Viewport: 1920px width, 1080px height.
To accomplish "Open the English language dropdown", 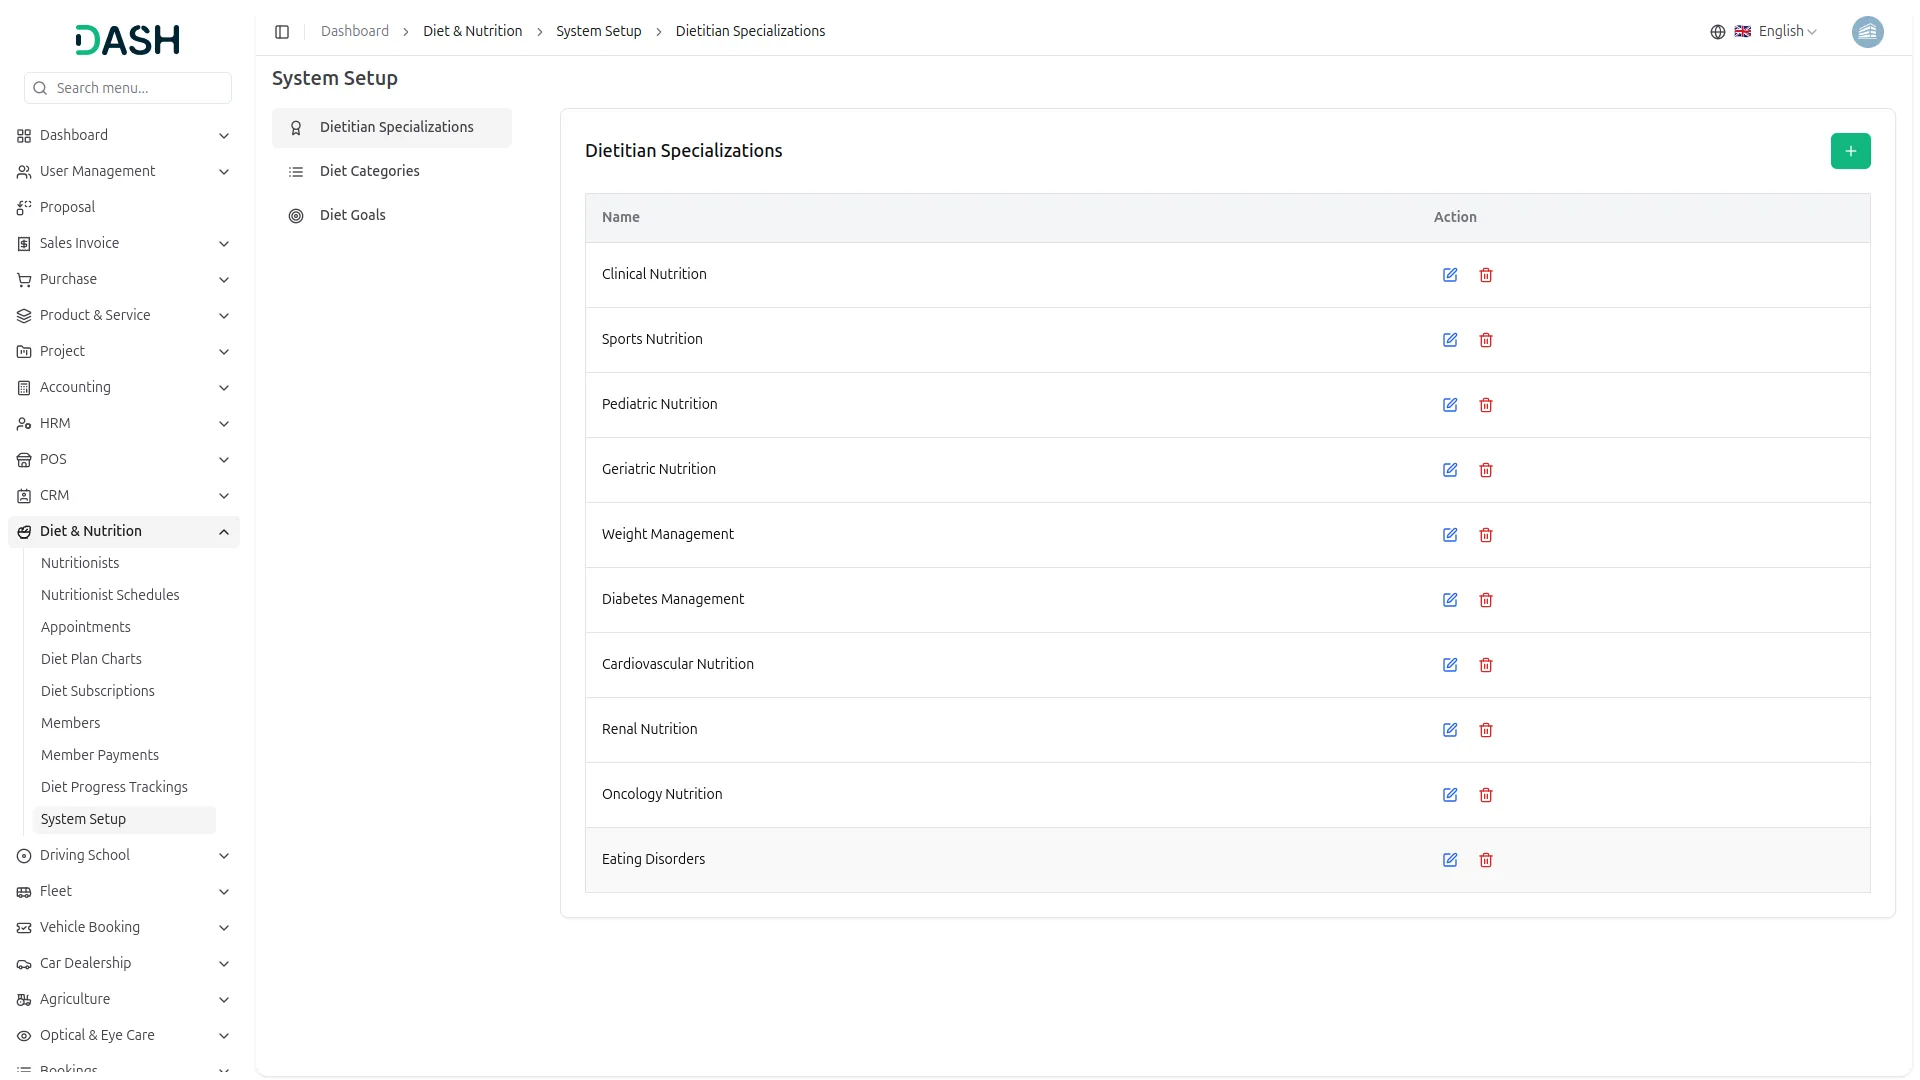I will point(1776,32).
